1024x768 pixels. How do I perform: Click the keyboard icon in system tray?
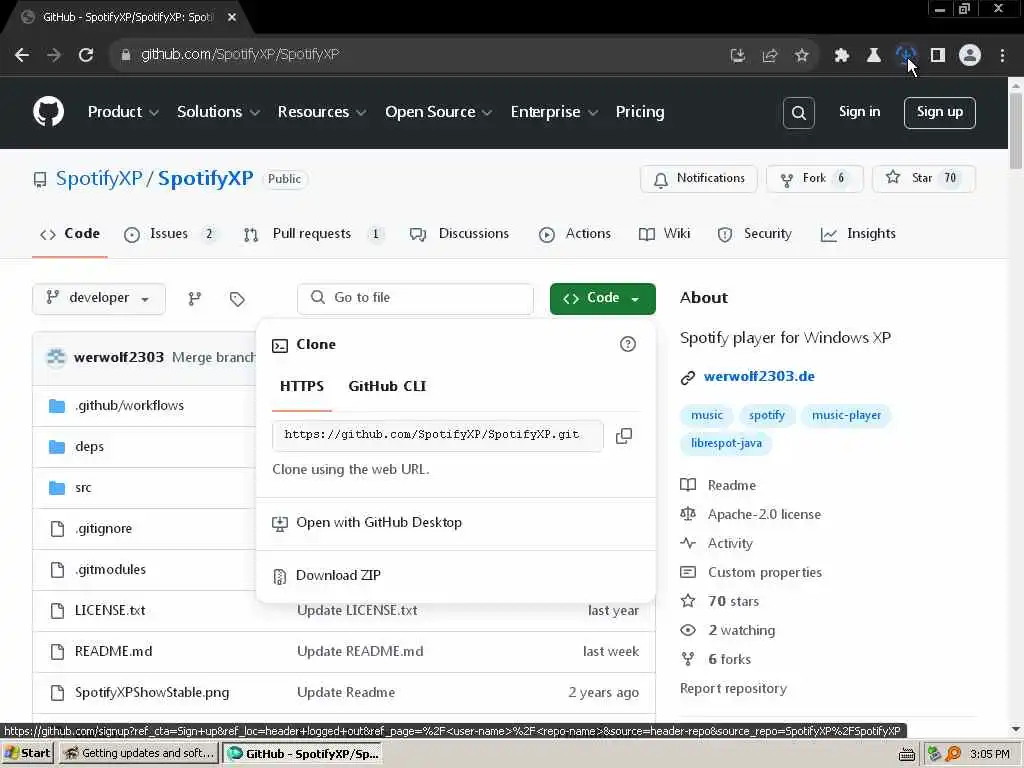point(906,754)
